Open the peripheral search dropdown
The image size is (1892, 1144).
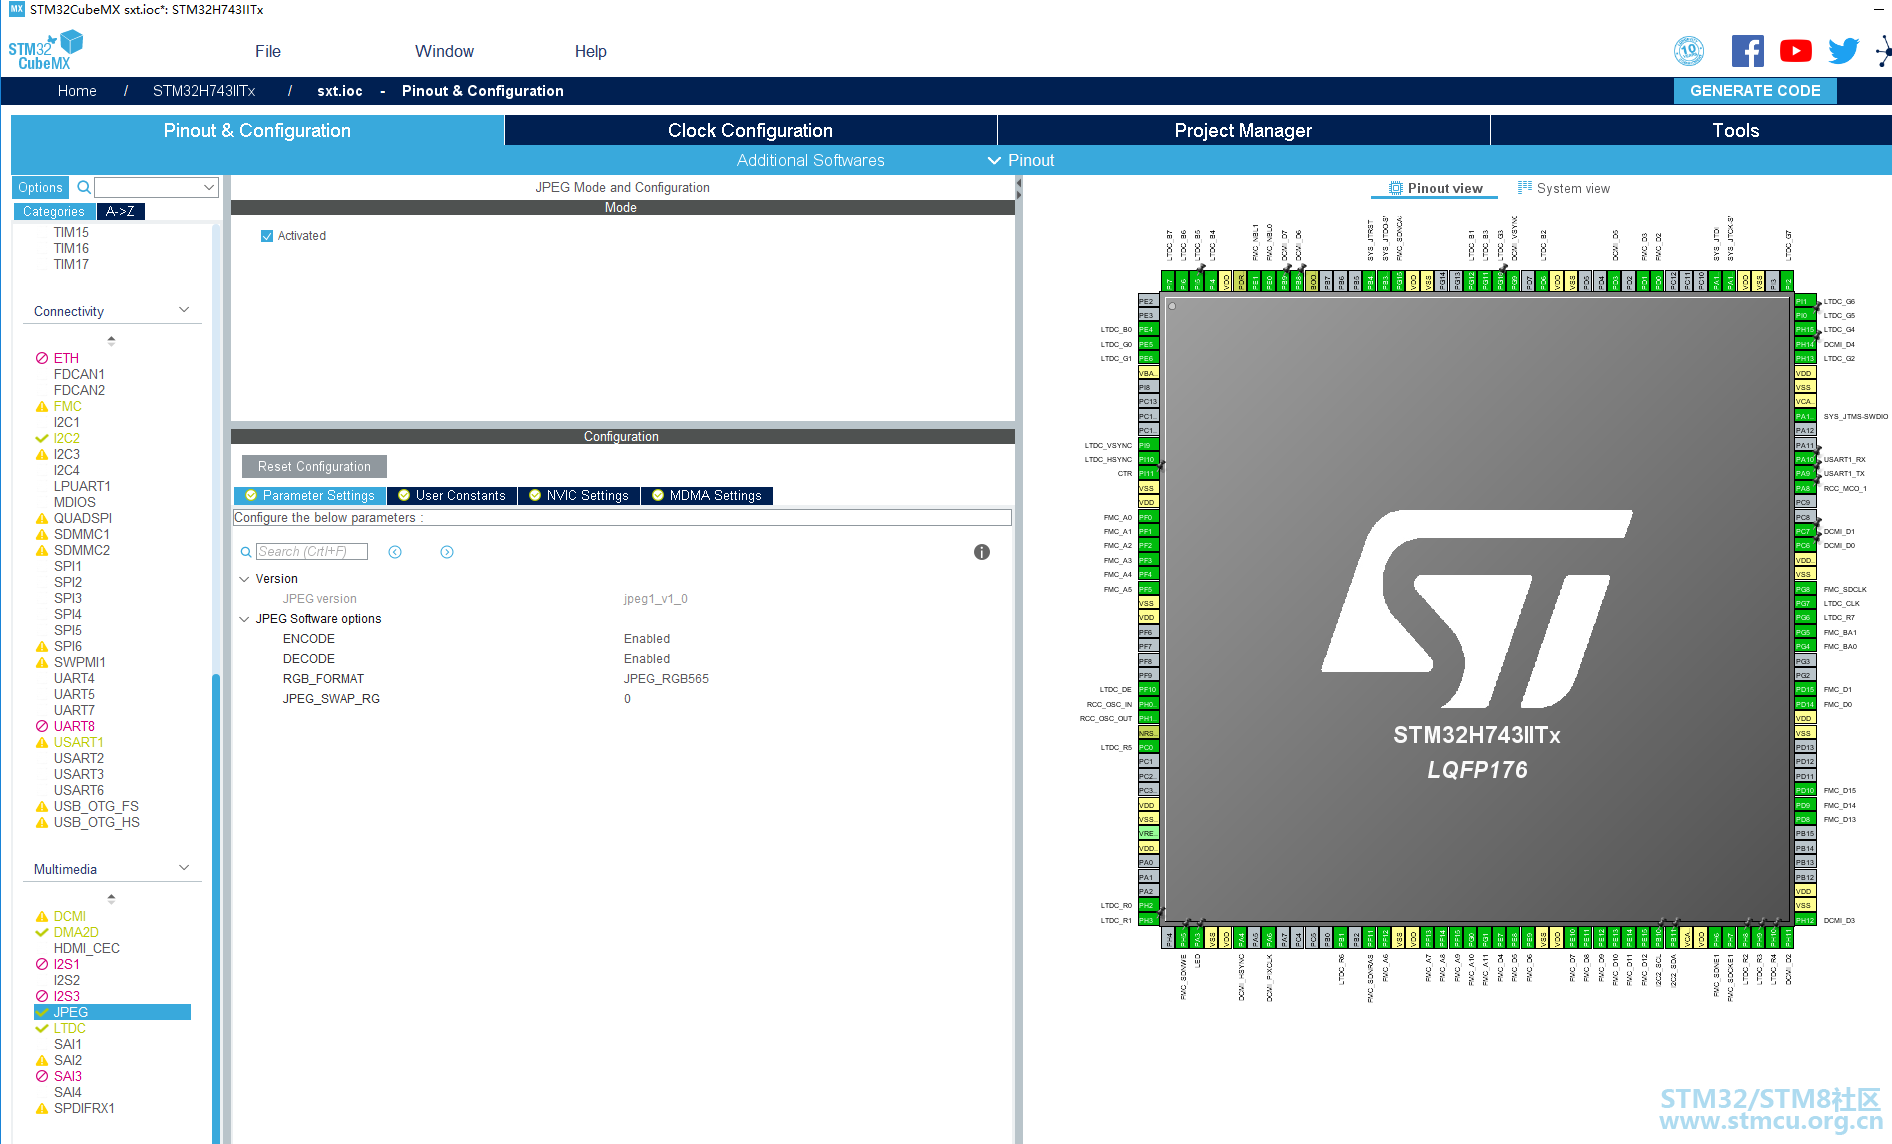[209, 187]
